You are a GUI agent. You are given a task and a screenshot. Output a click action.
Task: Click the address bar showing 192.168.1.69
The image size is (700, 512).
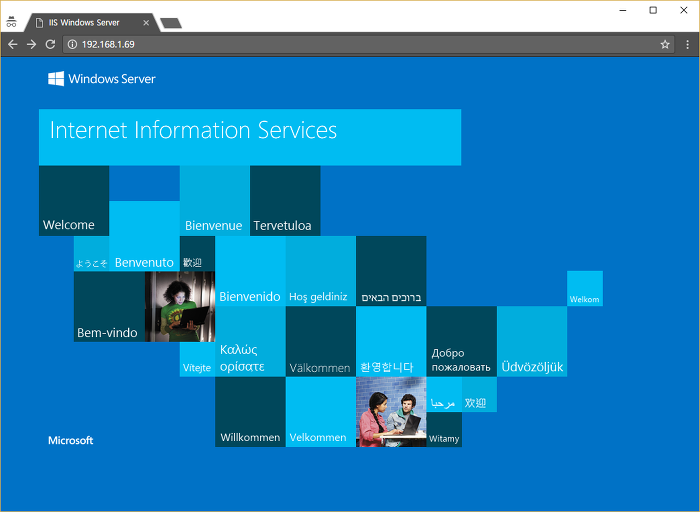click(x=370, y=44)
